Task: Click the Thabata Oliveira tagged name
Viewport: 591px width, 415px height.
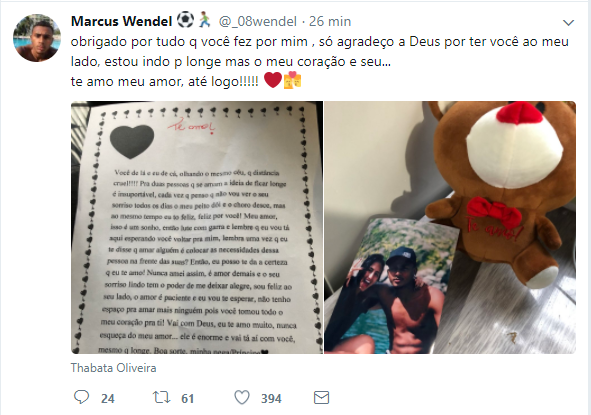Action: click(113, 368)
